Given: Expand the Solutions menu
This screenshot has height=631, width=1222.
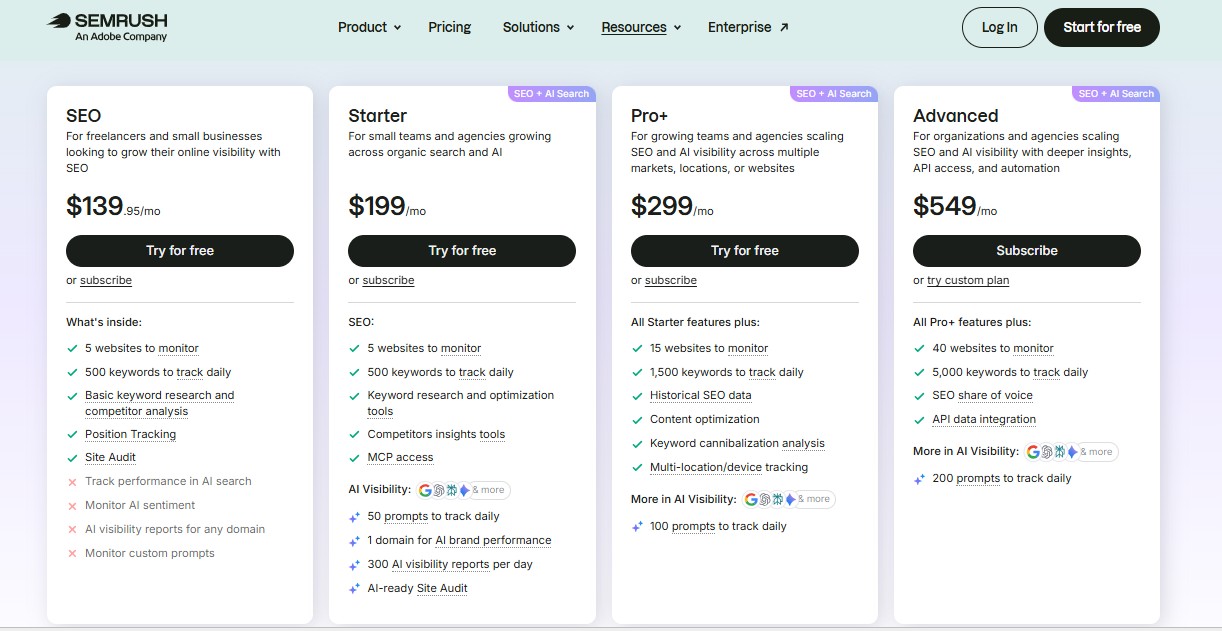Looking at the screenshot, I should coord(538,27).
